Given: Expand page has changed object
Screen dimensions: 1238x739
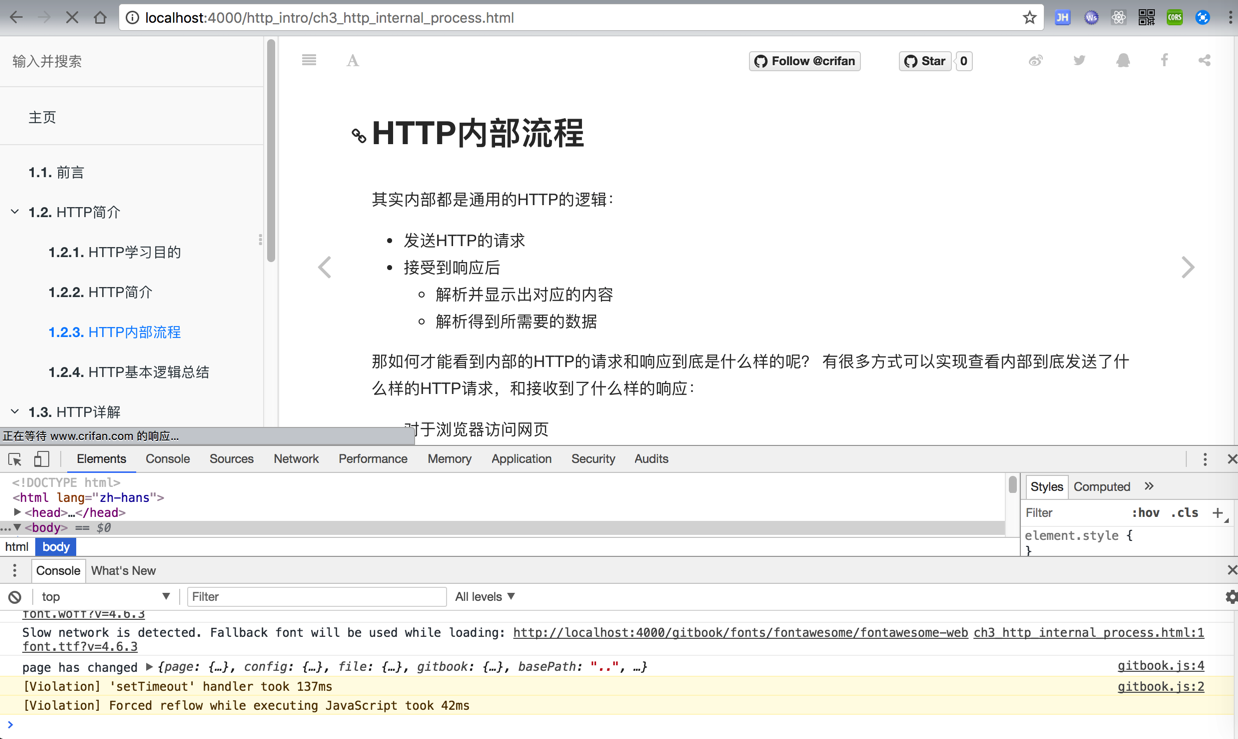Looking at the screenshot, I should [x=149, y=667].
